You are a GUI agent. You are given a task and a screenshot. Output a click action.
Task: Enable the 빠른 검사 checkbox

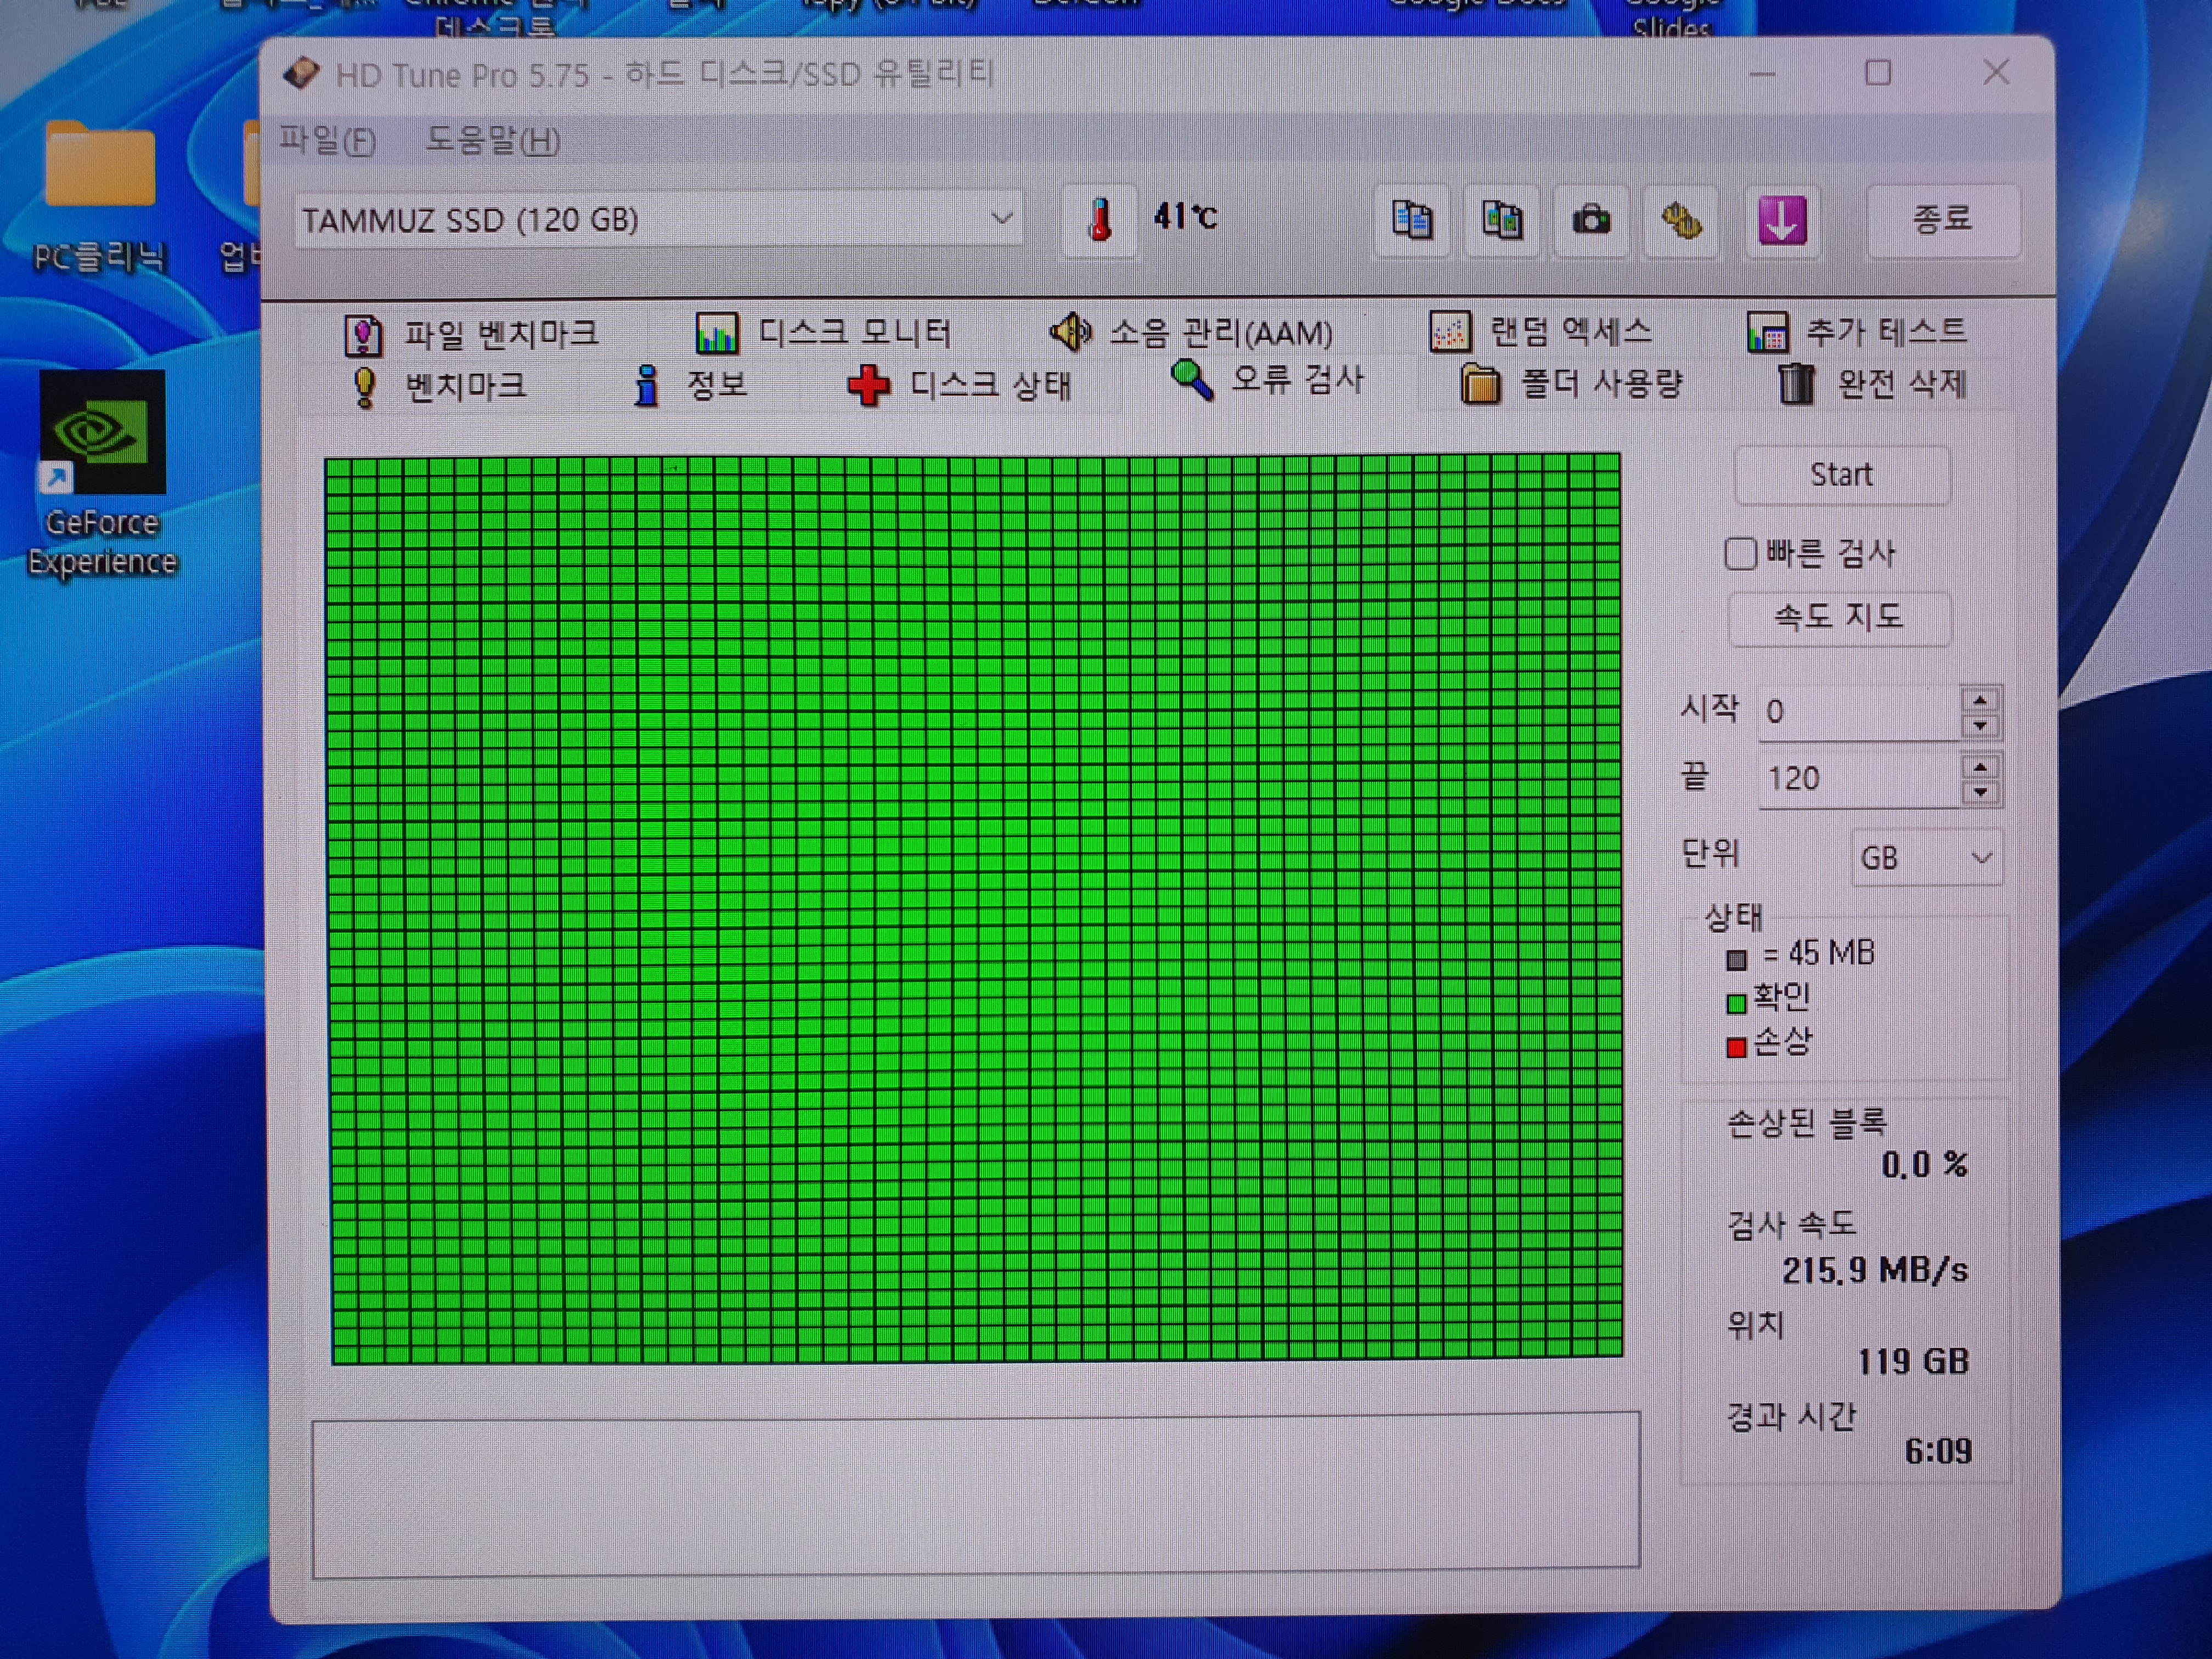tap(1740, 554)
